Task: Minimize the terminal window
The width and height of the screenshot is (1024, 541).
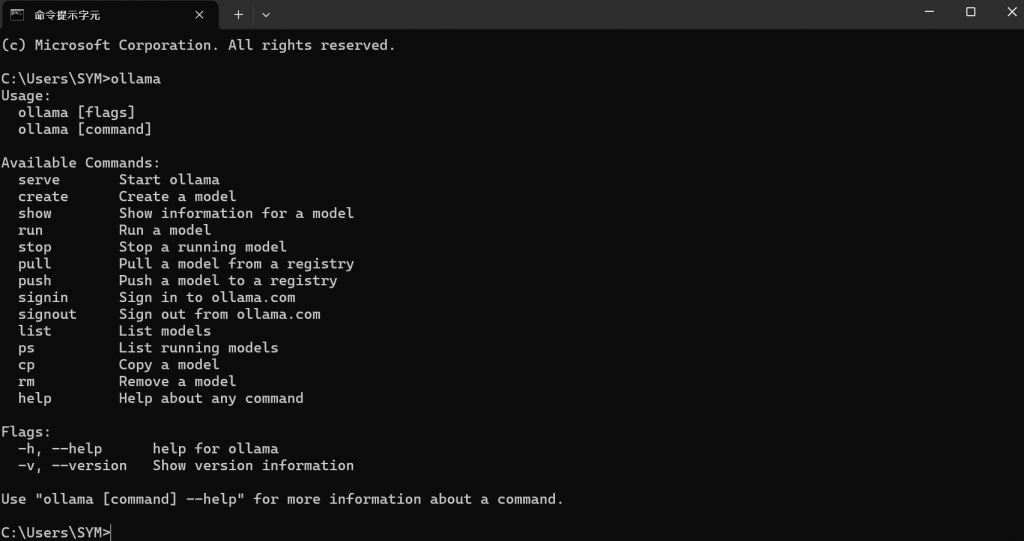Action: tap(929, 12)
